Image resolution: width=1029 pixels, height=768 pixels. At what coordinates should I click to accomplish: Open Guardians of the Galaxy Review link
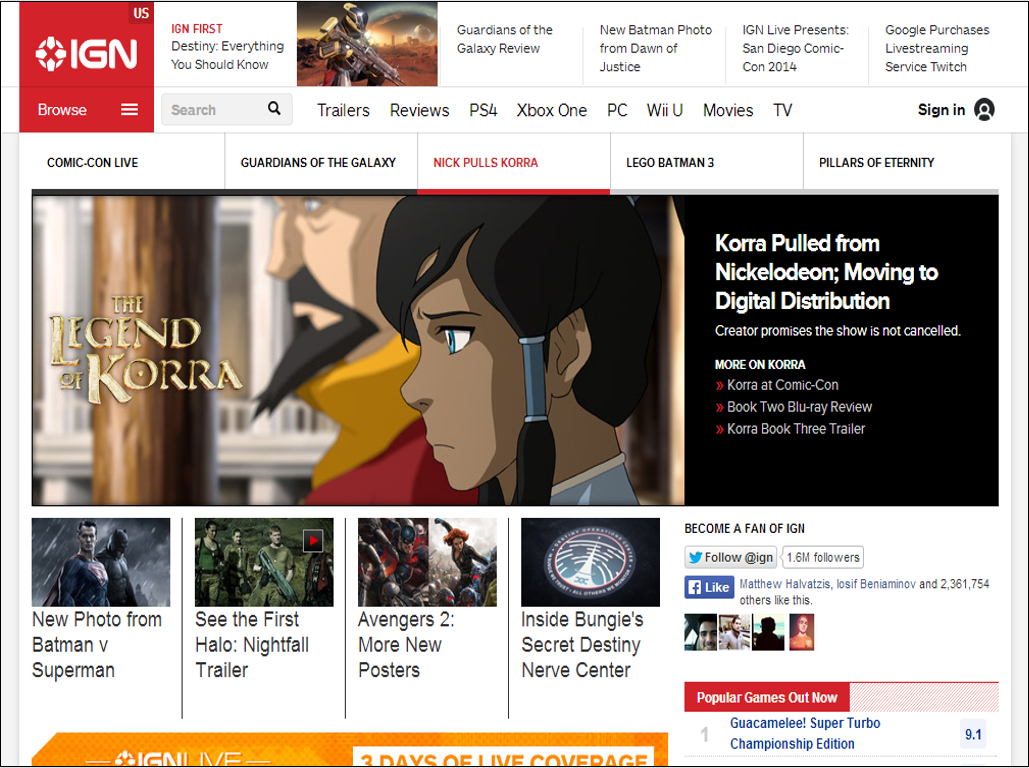click(x=504, y=39)
